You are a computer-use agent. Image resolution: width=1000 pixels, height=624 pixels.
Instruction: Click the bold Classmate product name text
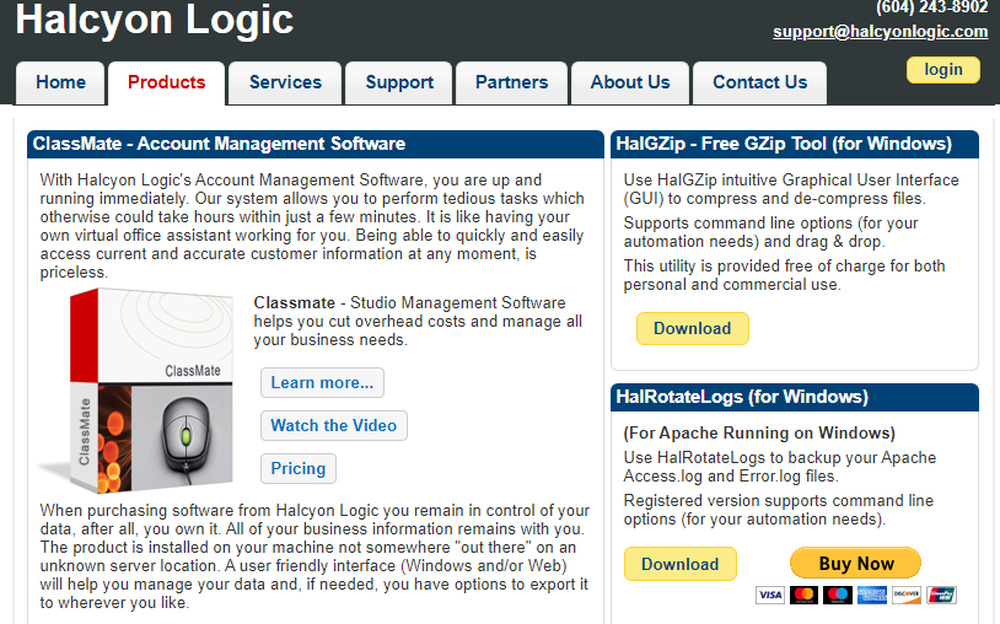[x=294, y=302]
